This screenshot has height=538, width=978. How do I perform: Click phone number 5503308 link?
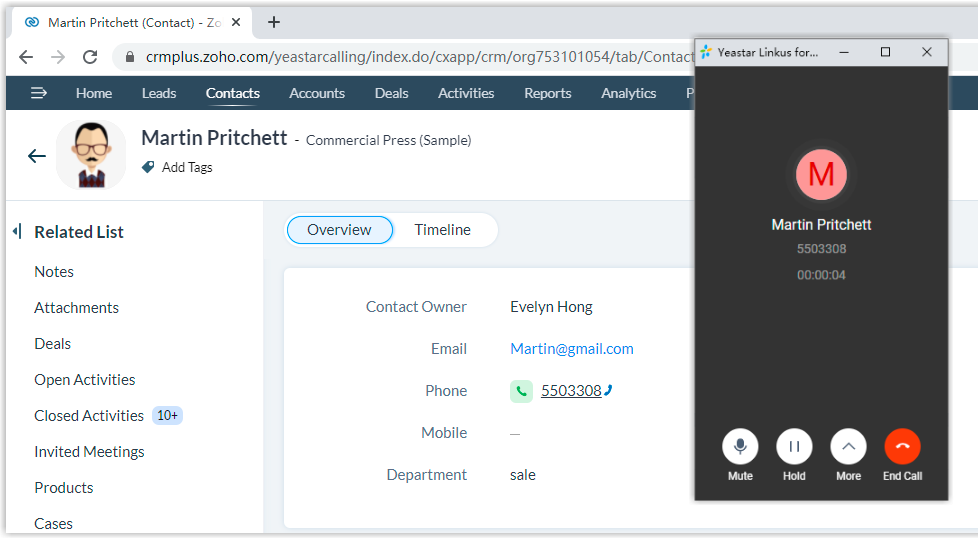pos(571,391)
